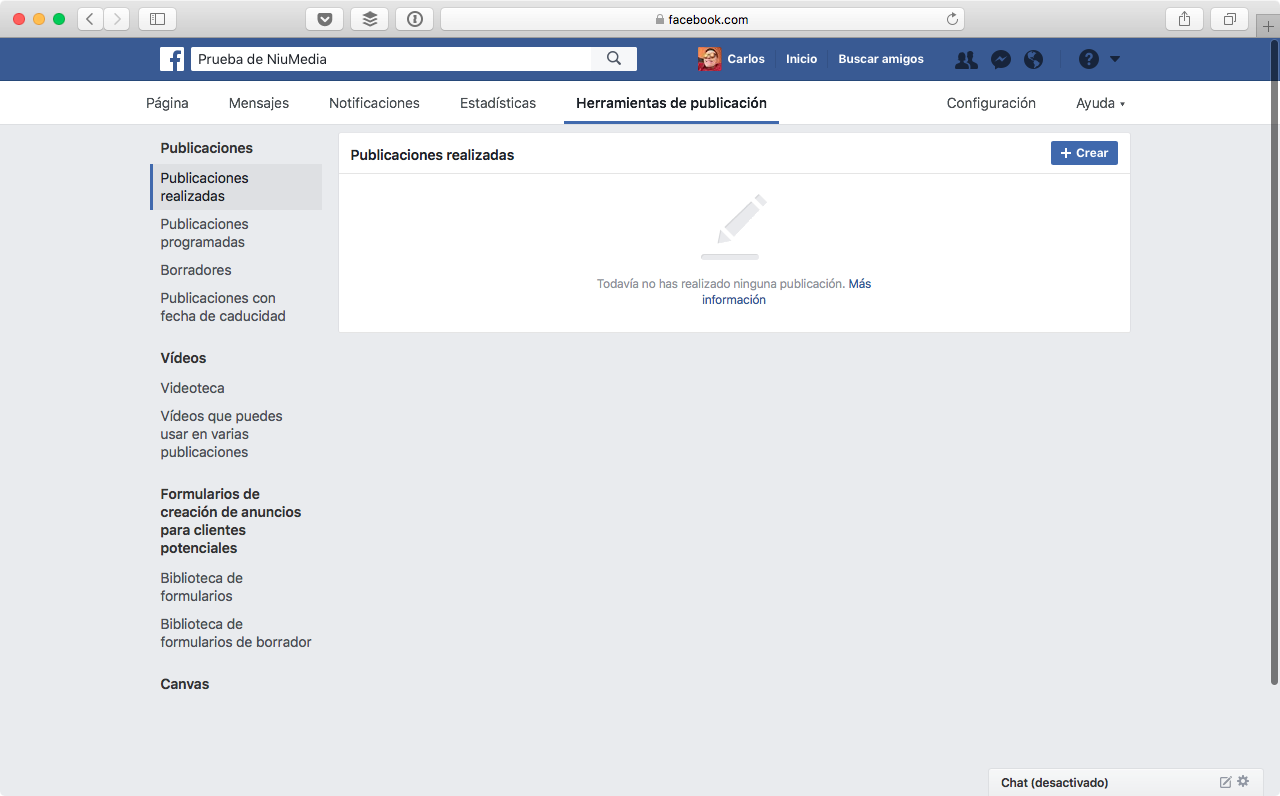1280x796 pixels.
Task: Switch to the Mensajes tab
Action: tap(259, 103)
